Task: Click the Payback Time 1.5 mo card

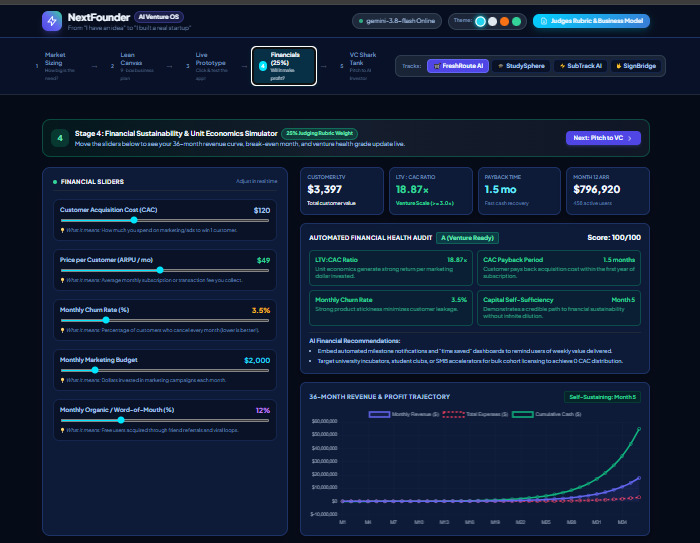Action: (519, 191)
